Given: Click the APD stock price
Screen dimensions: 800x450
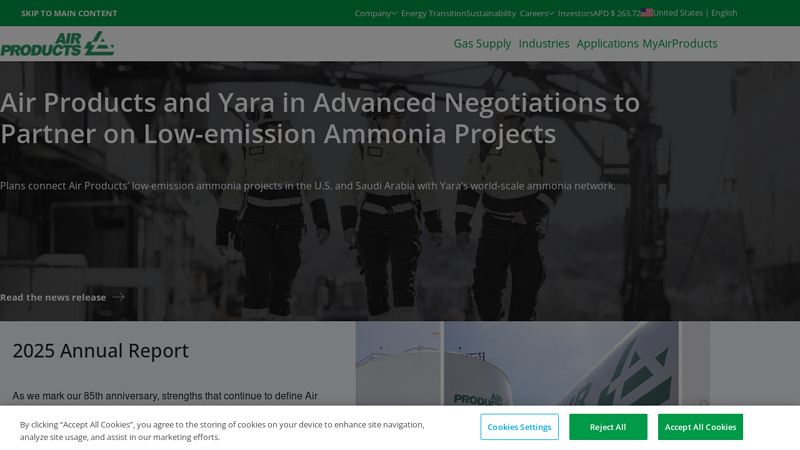Looking at the screenshot, I should click(616, 13).
